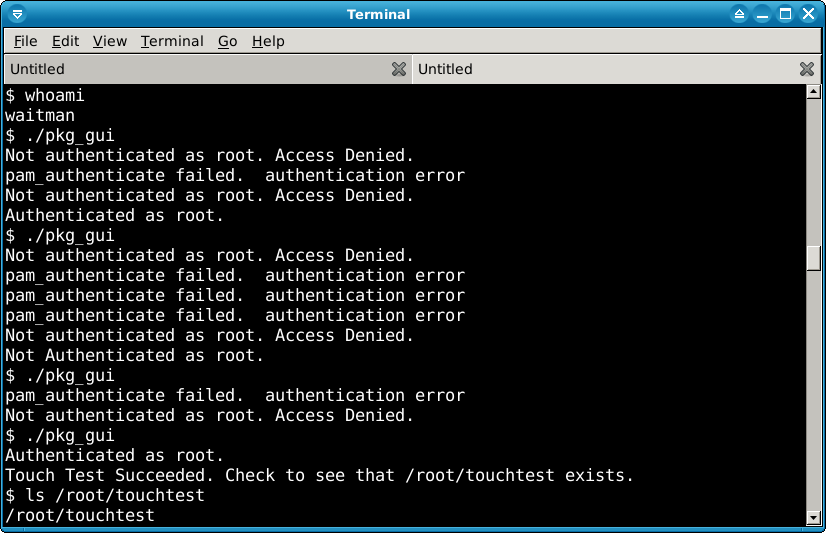Open the Edit menu
The height and width of the screenshot is (533, 826).
(x=65, y=41)
